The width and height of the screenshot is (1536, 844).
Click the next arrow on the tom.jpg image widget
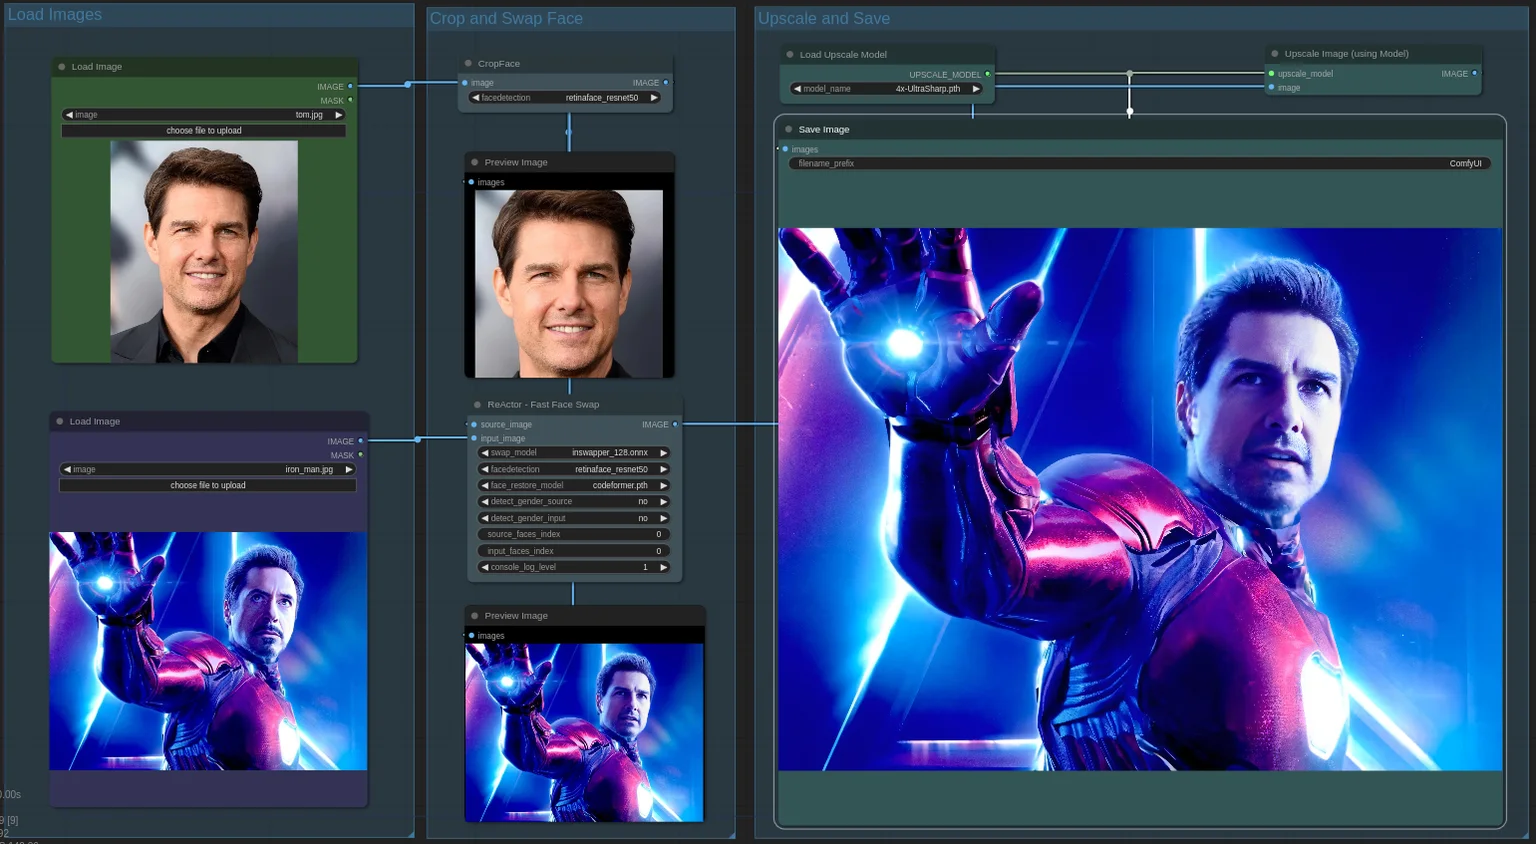coord(339,115)
